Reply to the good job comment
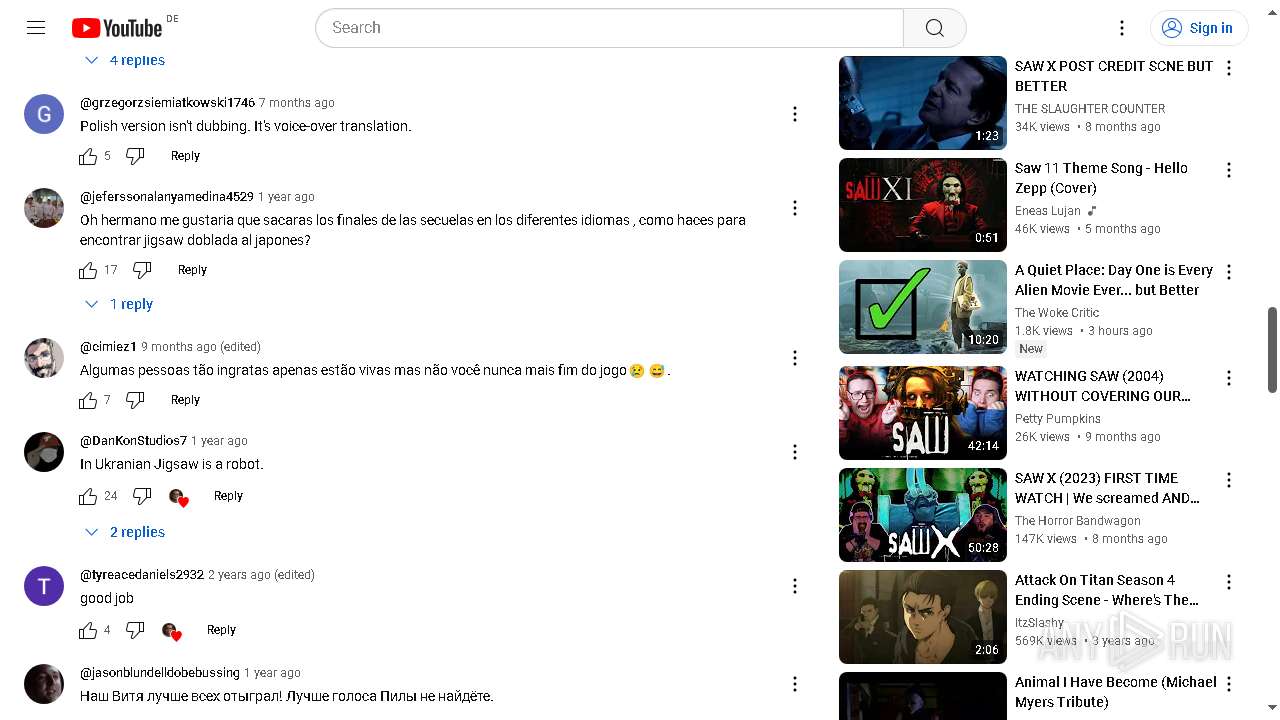The height and width of the screenshot is (720, 1280). pos(221,630)
